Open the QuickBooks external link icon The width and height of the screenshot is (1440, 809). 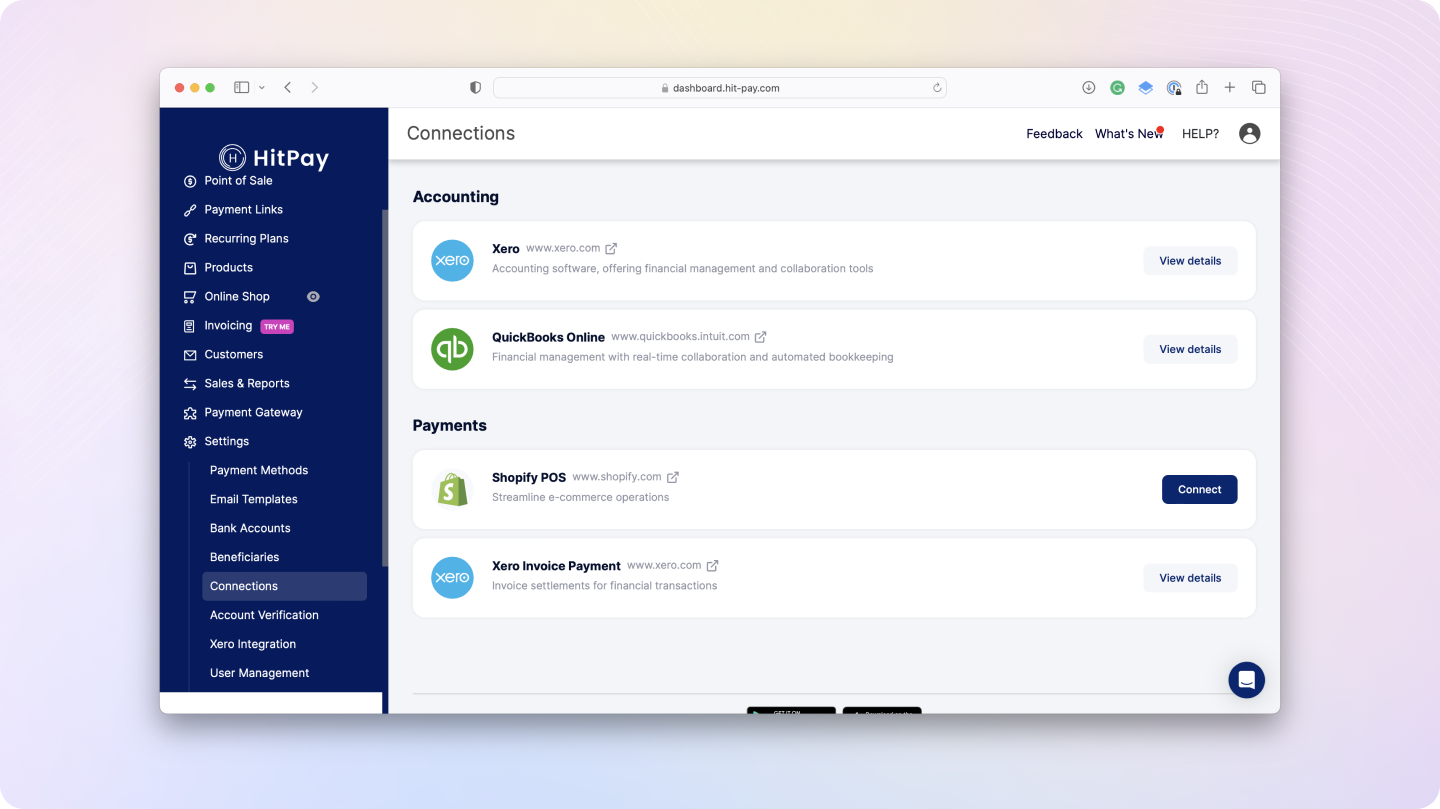click(760, 337)
